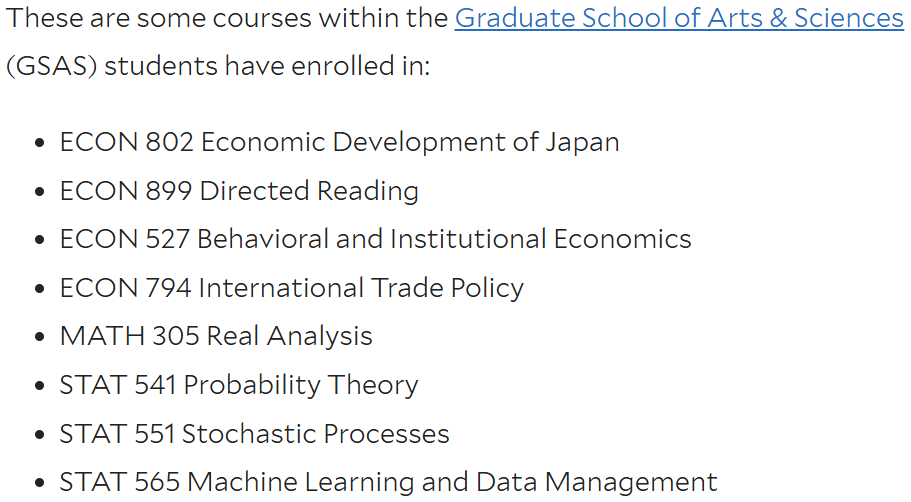Click the "(GSAS) students have enrolled in:" line
Screen dimensions: 911x502
click(x=218, y=66)
